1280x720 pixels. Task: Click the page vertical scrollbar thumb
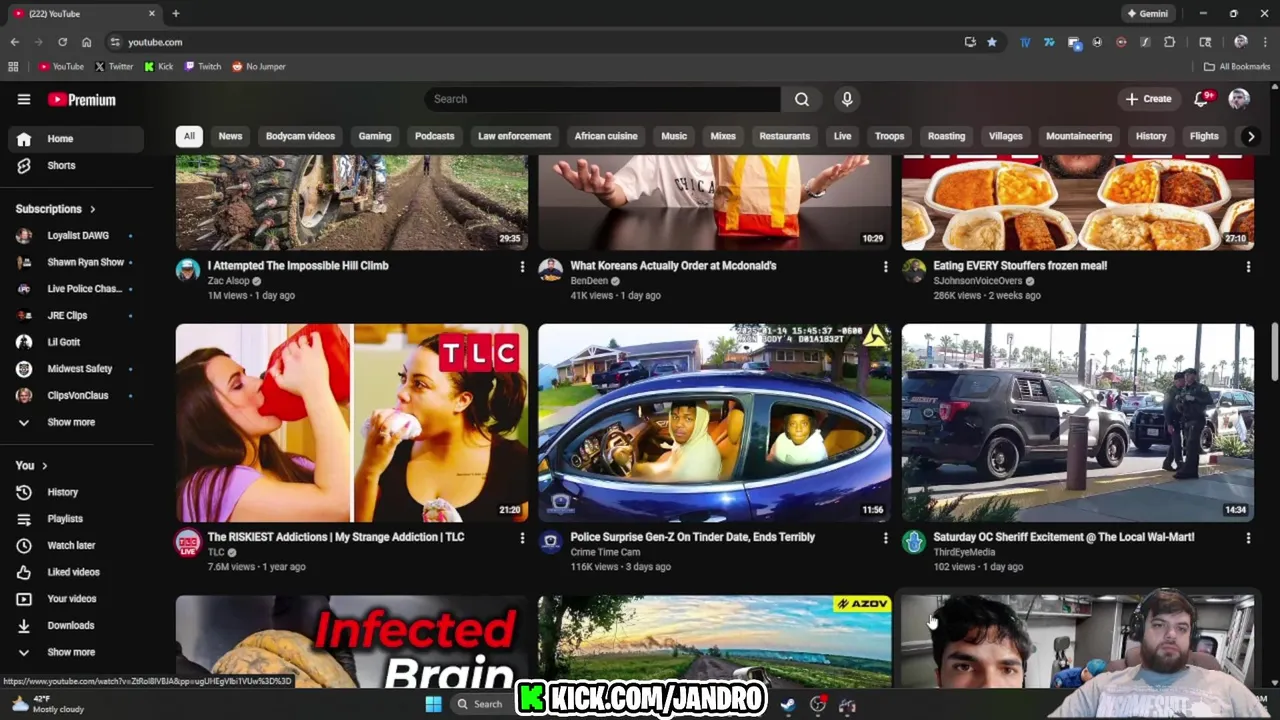pos(1275,351)
